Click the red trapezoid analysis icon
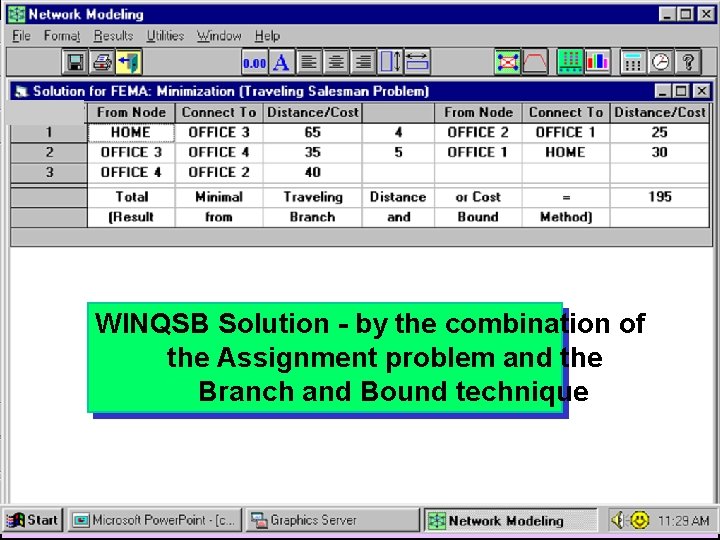 tap(534, 62)
